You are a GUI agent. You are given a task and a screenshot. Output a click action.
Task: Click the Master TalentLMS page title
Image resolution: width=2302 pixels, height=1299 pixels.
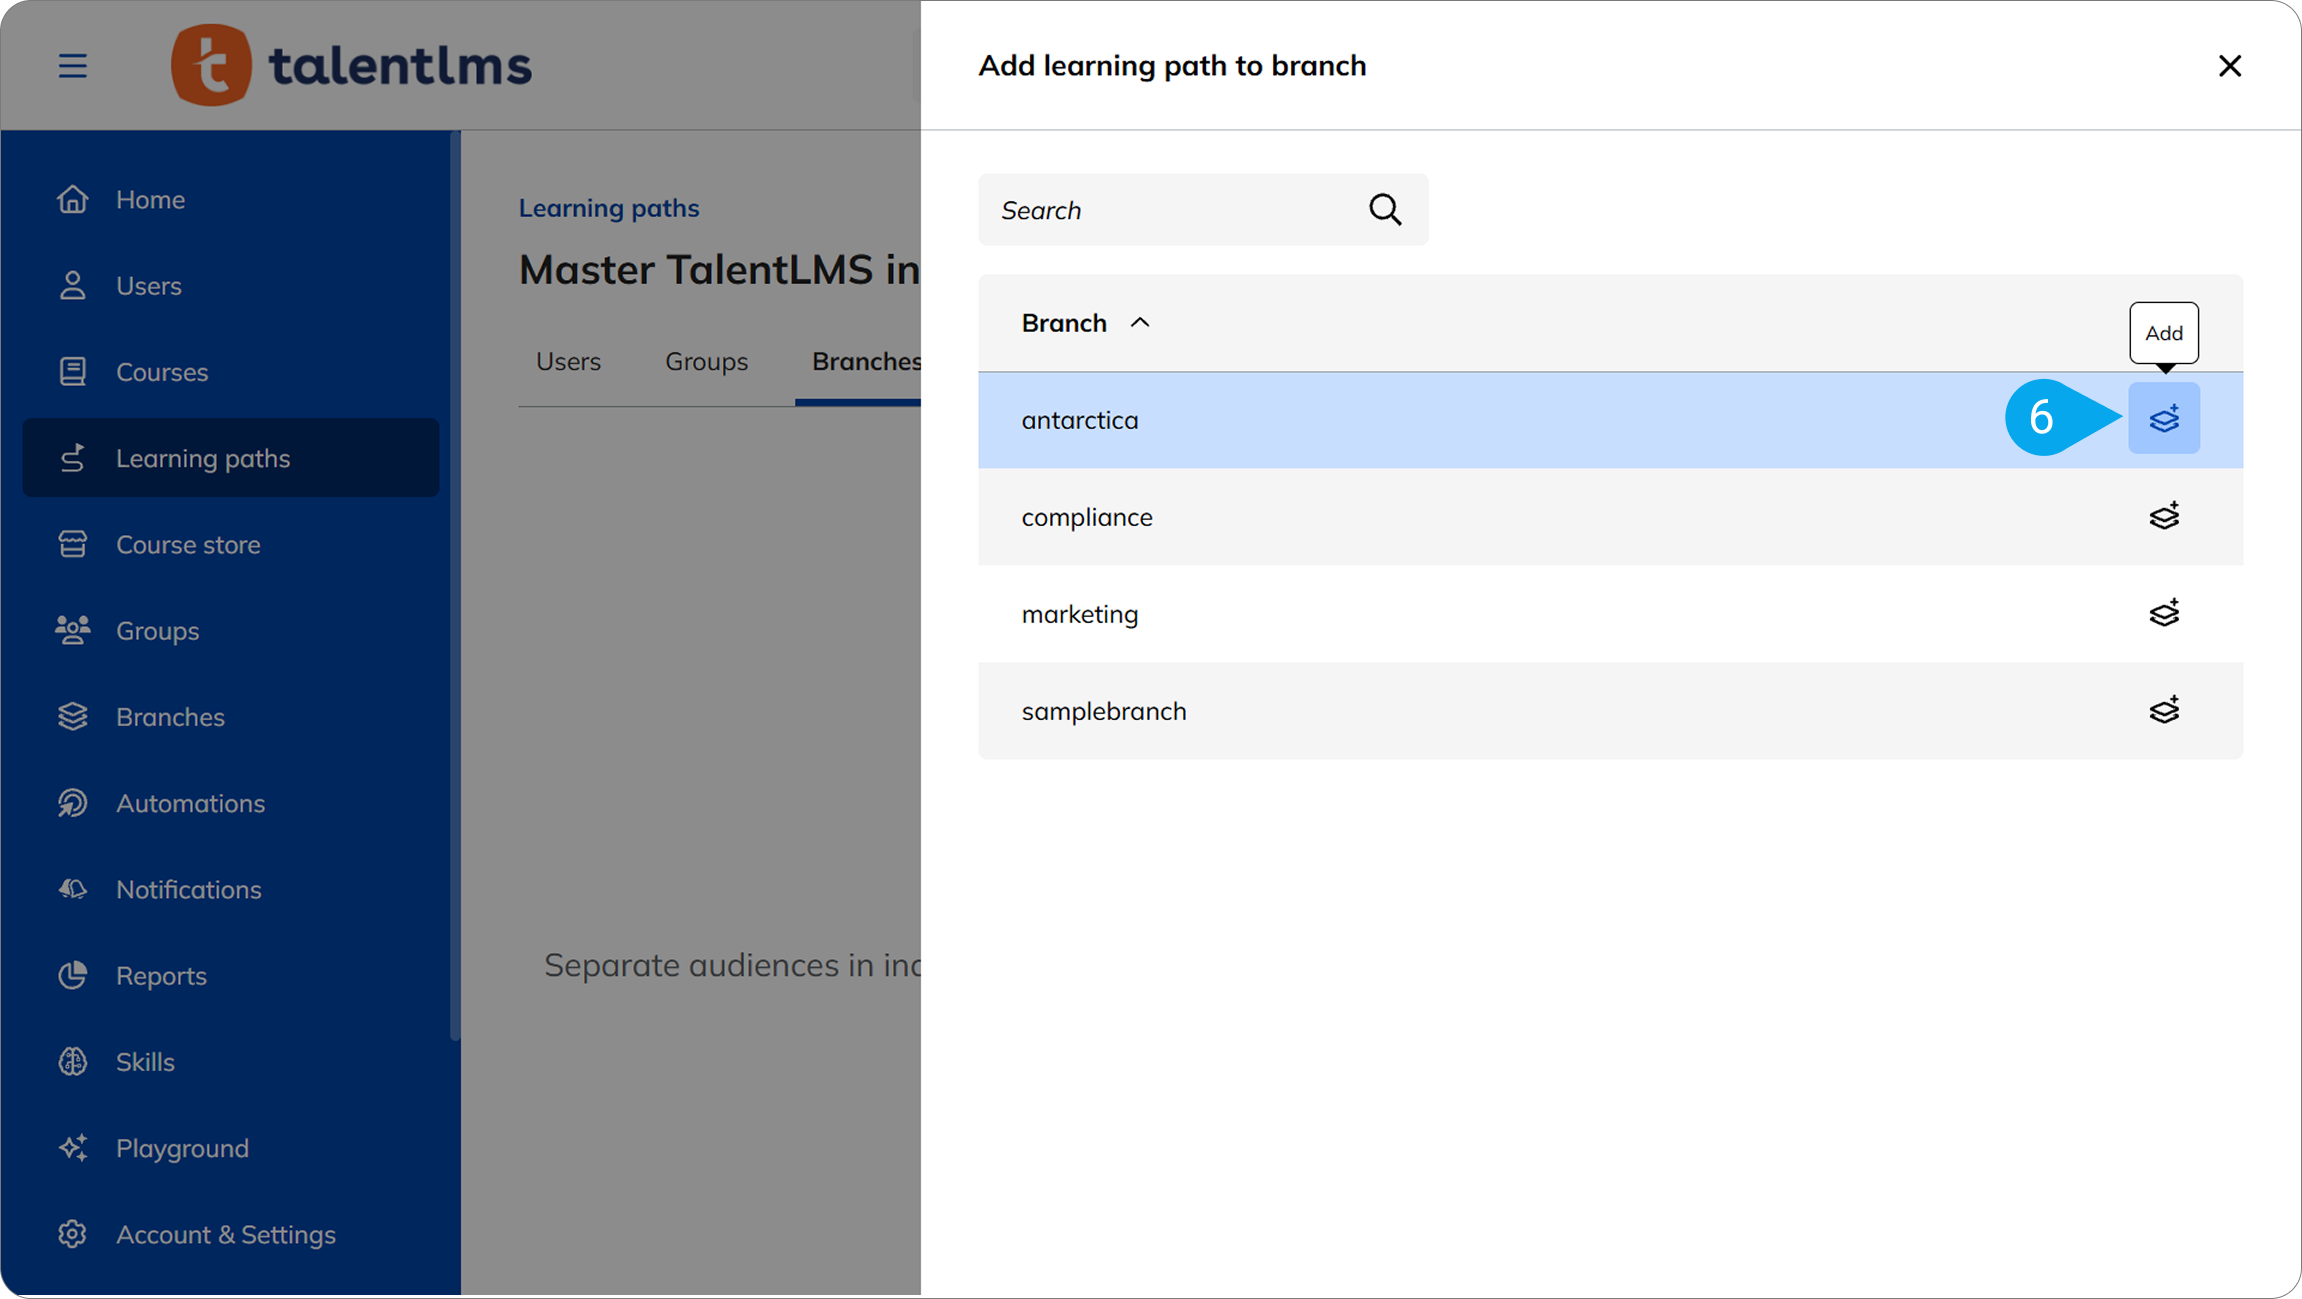click(x=719, y=270)
